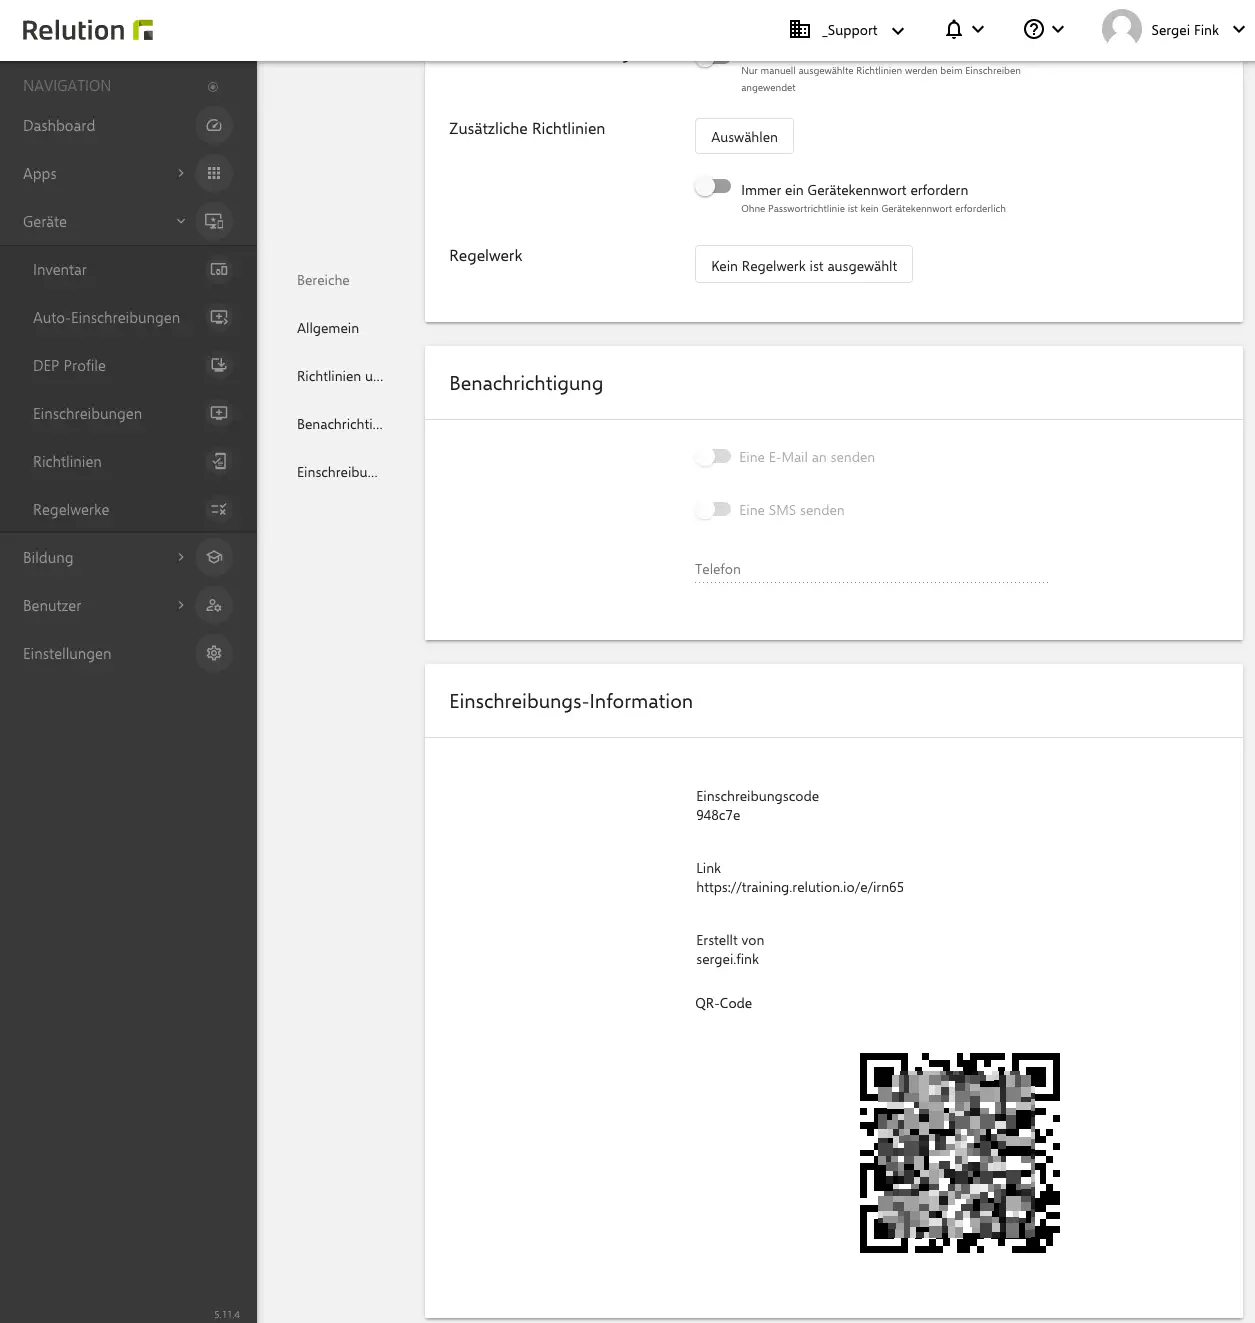
Task: Jump to Einschreibu... section
Action: click(337, 472)
